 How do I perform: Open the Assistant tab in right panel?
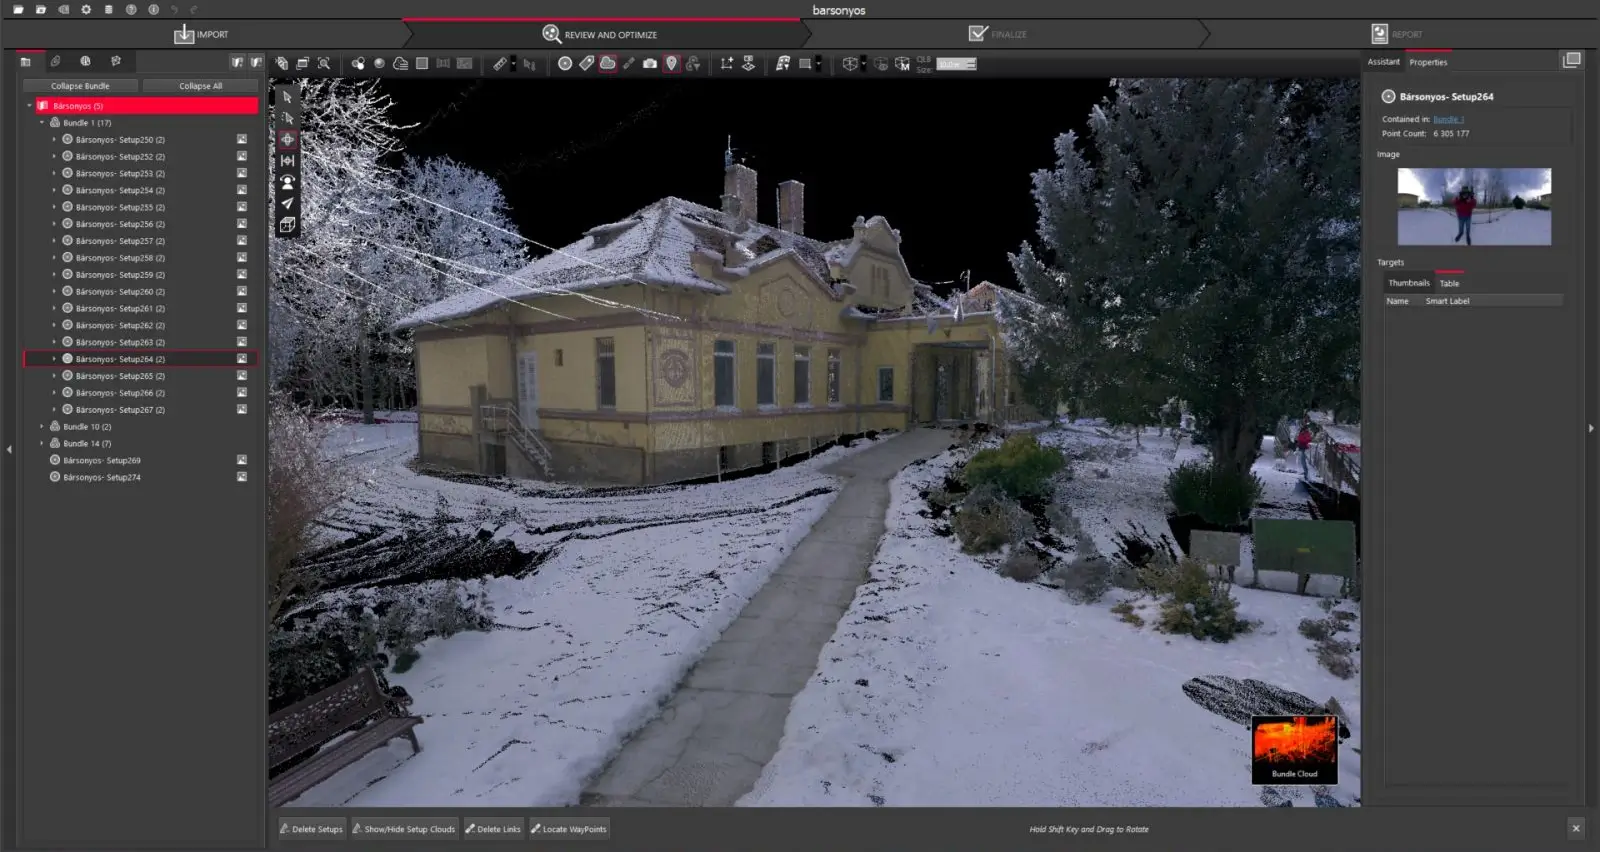coord(1383,62)
